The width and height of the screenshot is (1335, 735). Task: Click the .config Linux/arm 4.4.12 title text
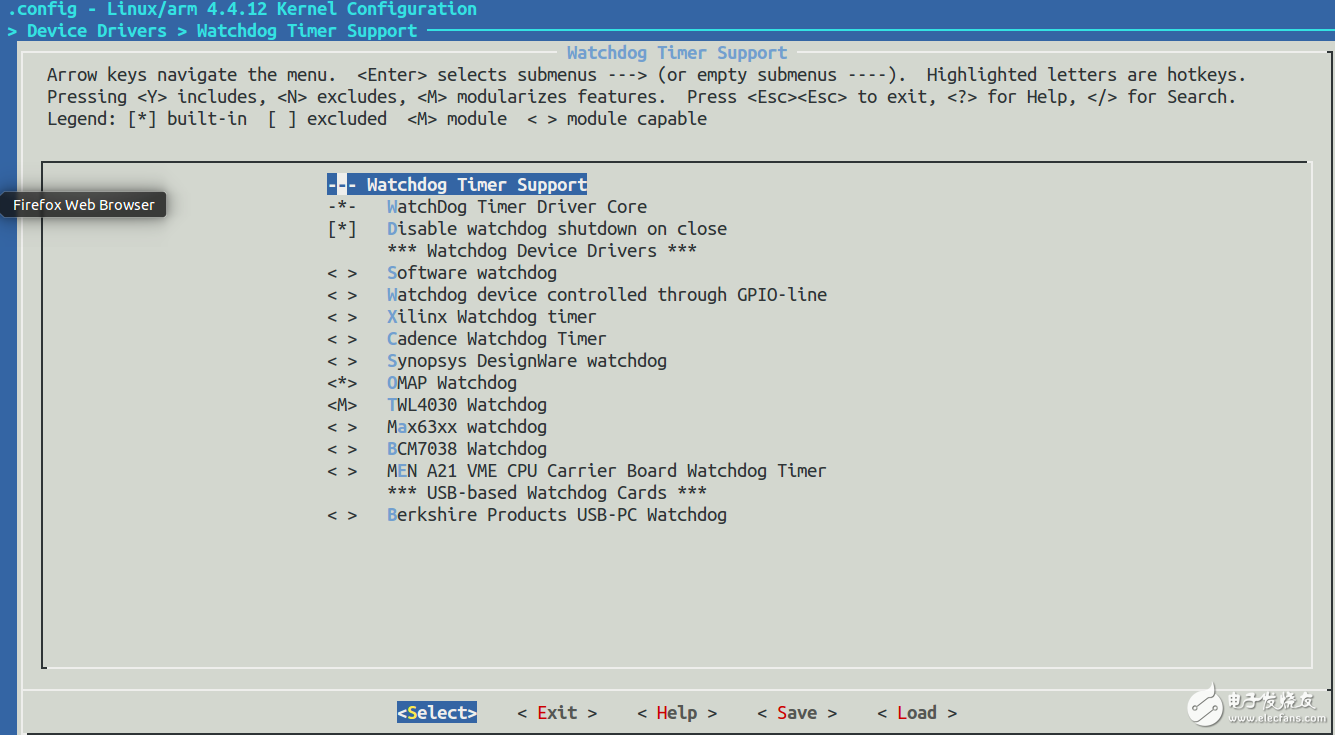tap(242, 9)
